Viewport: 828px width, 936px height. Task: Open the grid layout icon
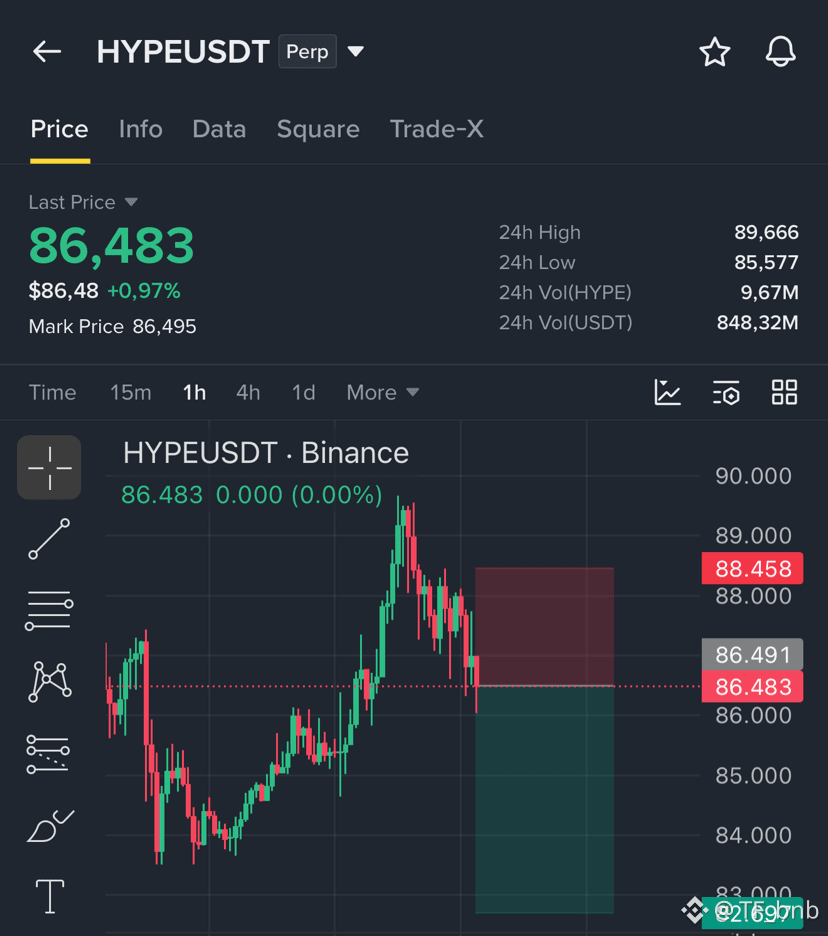pyautogui.click(x=784, y=392)
